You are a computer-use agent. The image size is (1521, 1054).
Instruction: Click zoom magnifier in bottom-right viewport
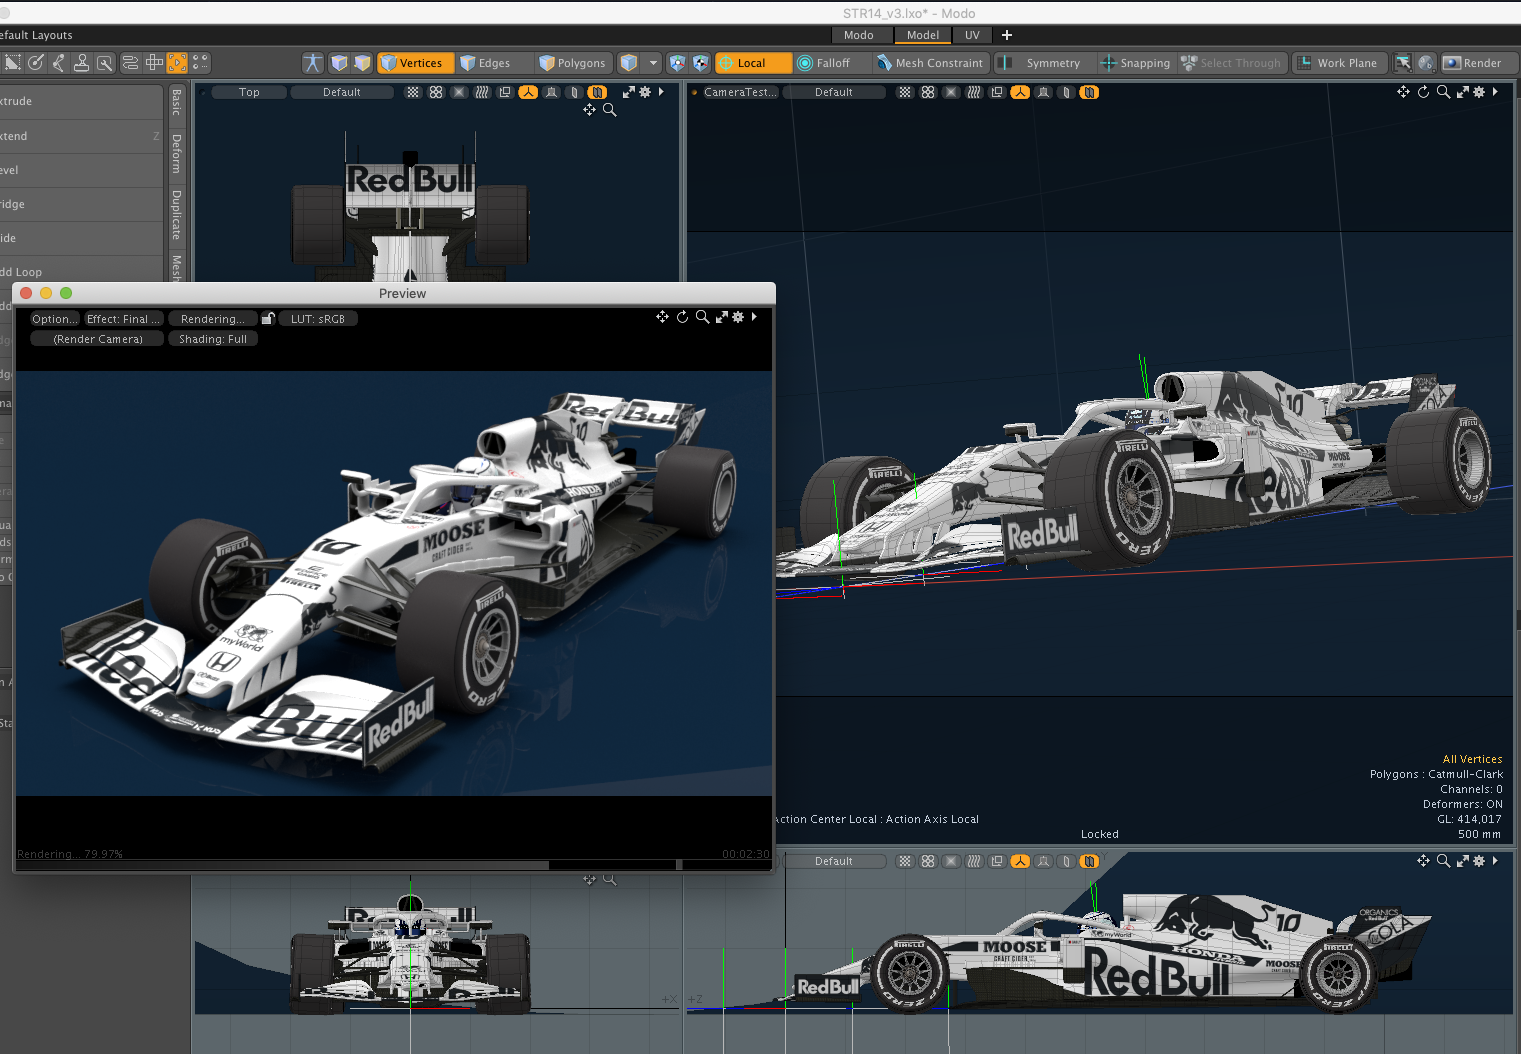(1443, 861)
